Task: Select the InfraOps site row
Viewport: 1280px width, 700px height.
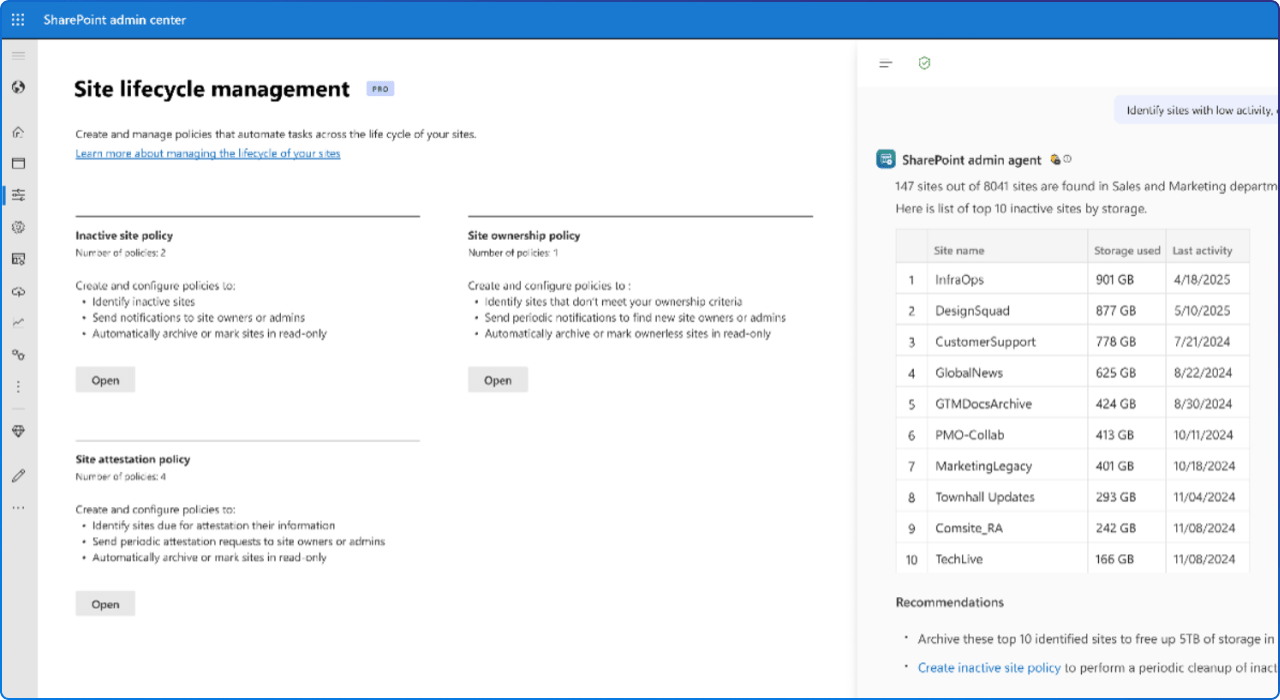Action: click(1073, 280)
